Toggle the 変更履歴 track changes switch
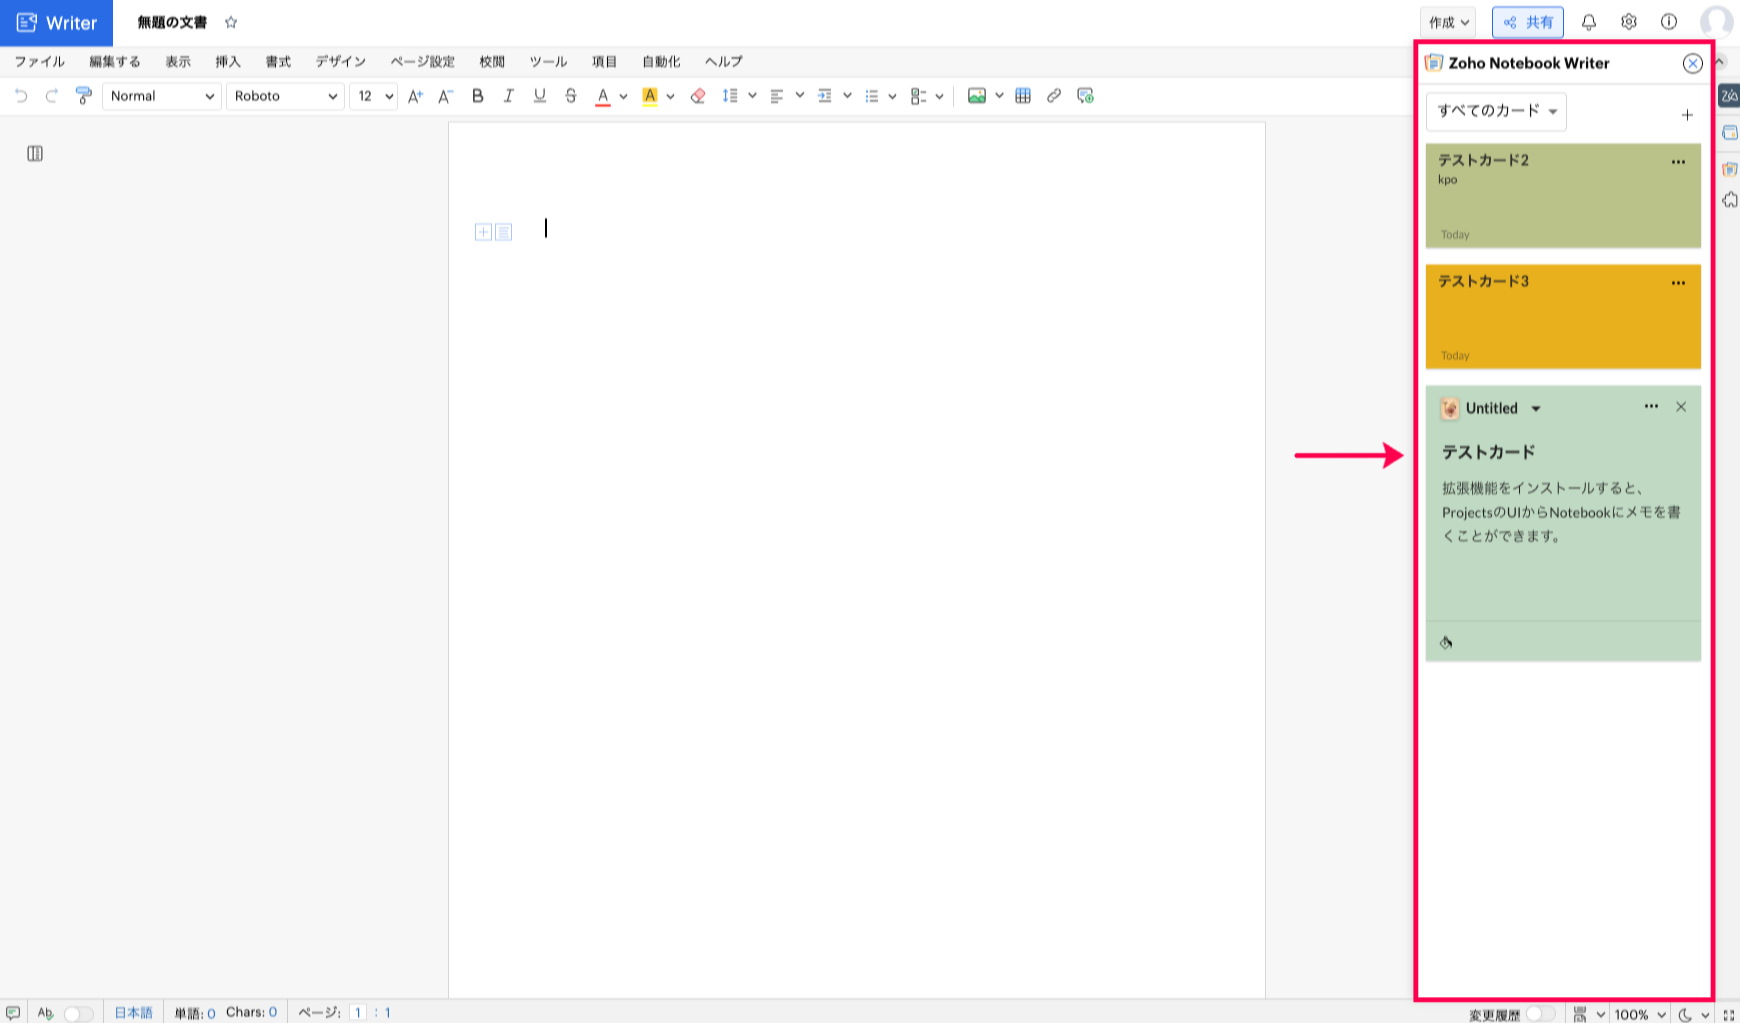 tap(1540, 1014)
